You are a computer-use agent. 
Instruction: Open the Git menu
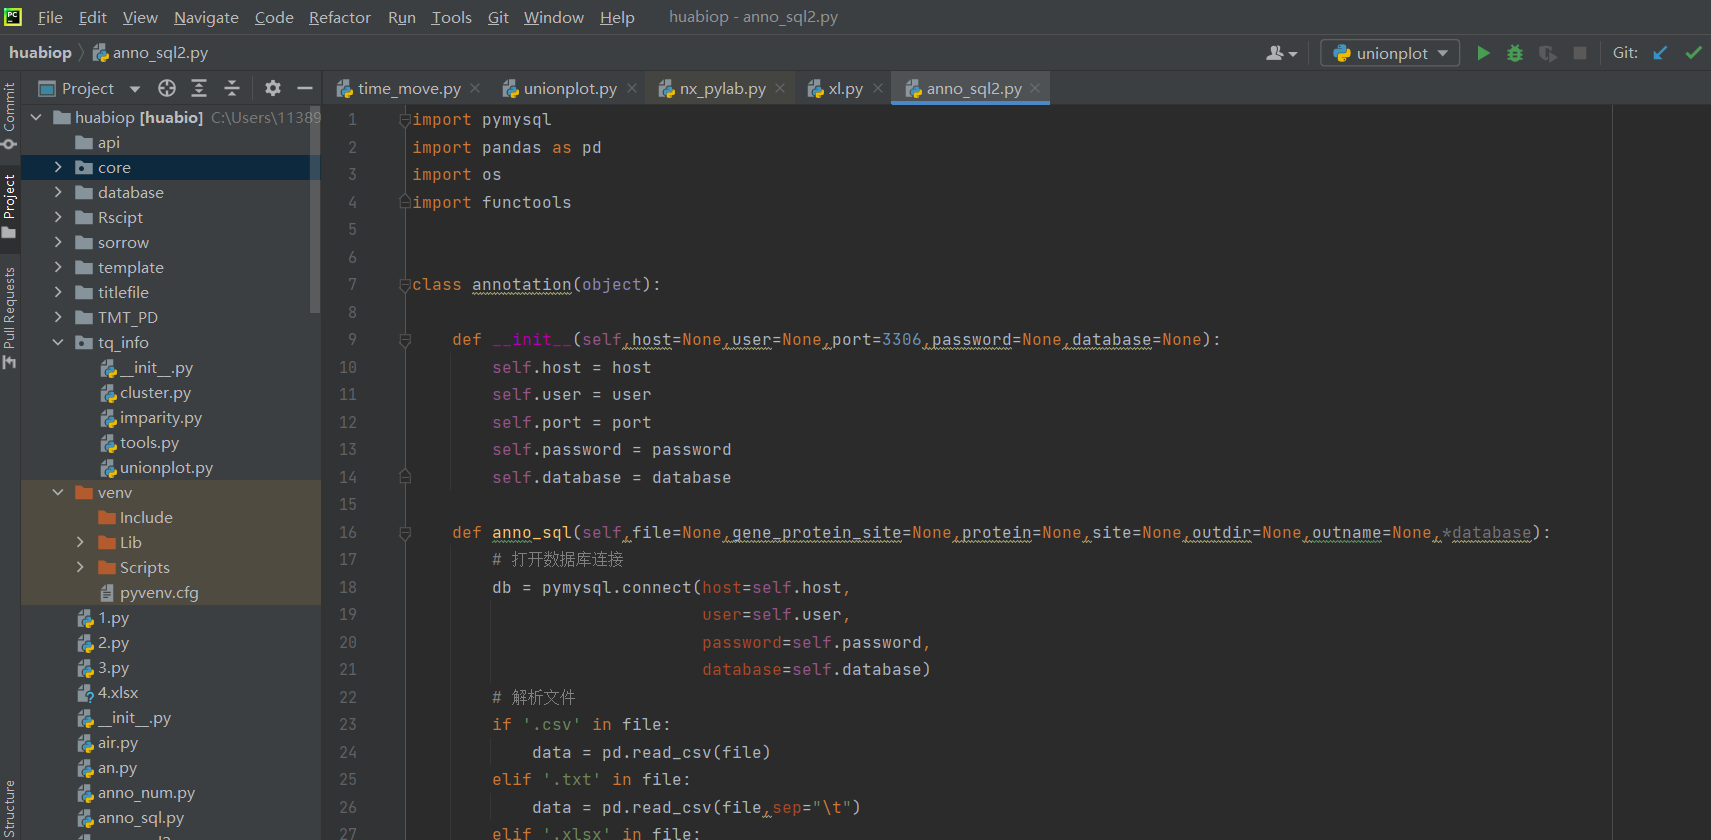click(x=498, y=17)
